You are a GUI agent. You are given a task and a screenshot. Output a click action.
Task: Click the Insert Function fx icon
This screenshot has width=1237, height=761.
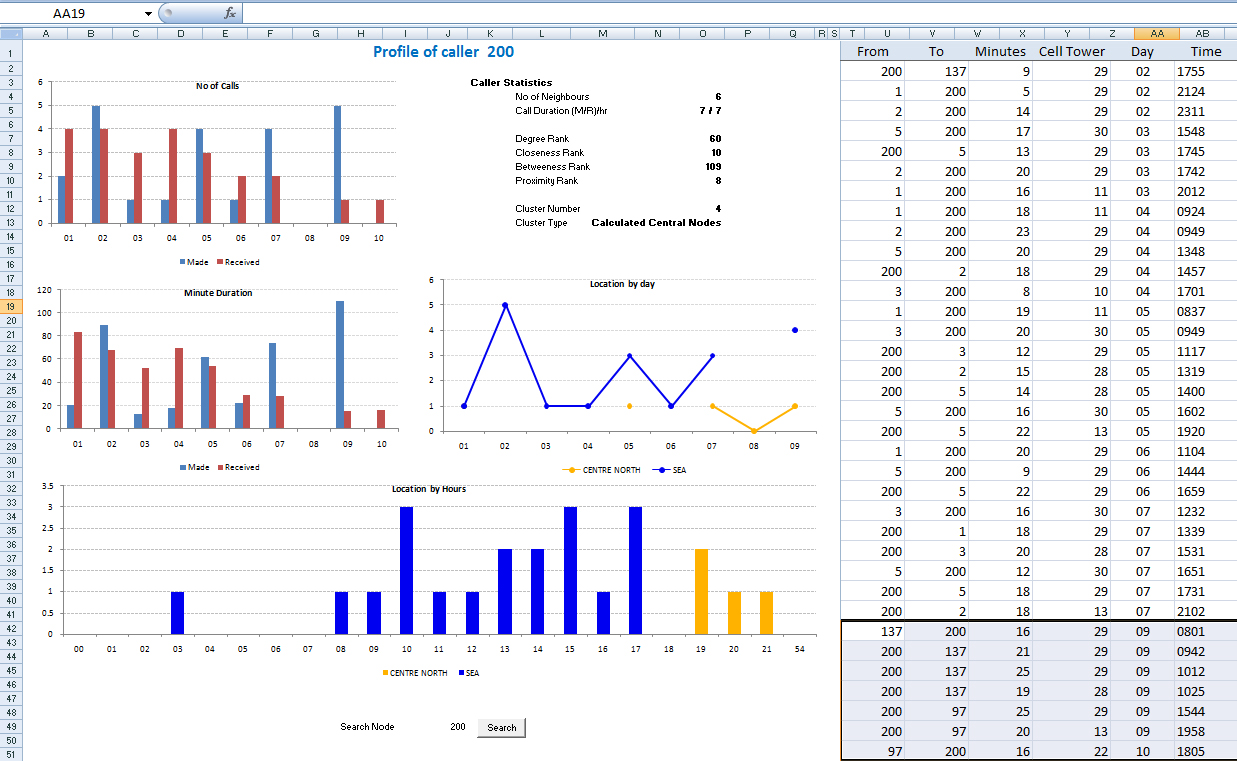click(229, 13)
